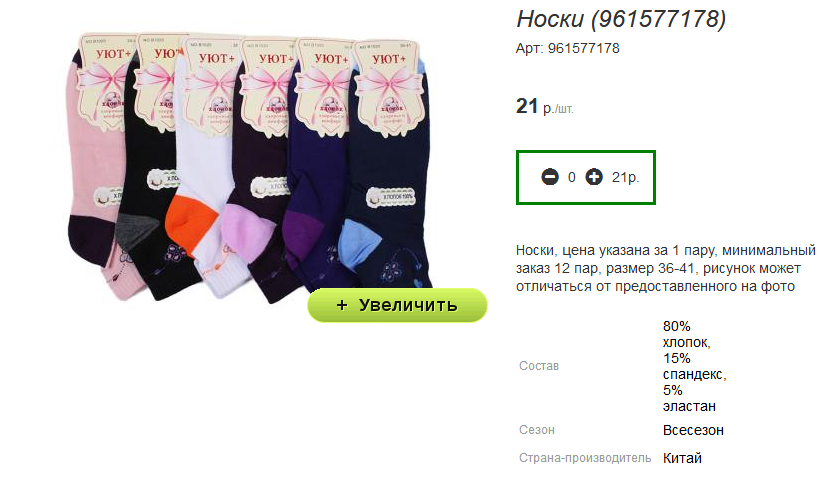Click the Всесезон season value
This screenshot has width=830, height=484.
pyautogui.click(x=693, y=430)
